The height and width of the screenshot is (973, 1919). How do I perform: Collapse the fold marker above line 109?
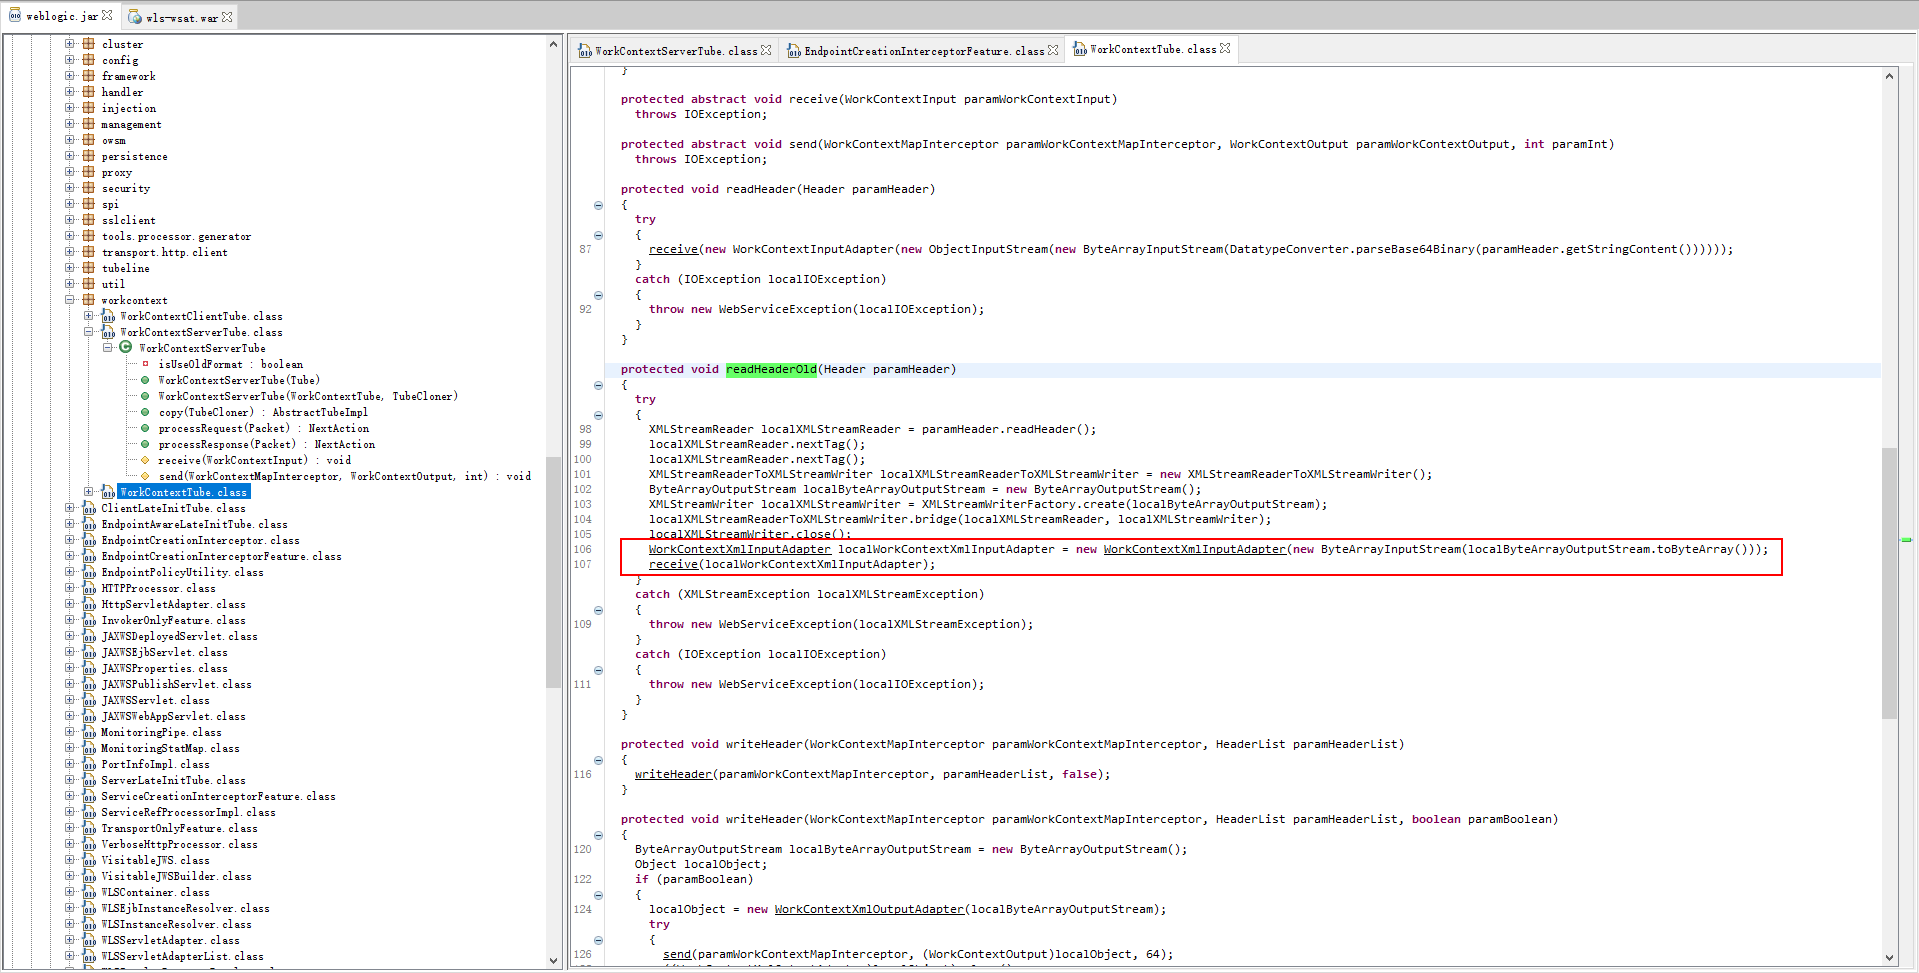pyautogui.click(x=598, y=610)
